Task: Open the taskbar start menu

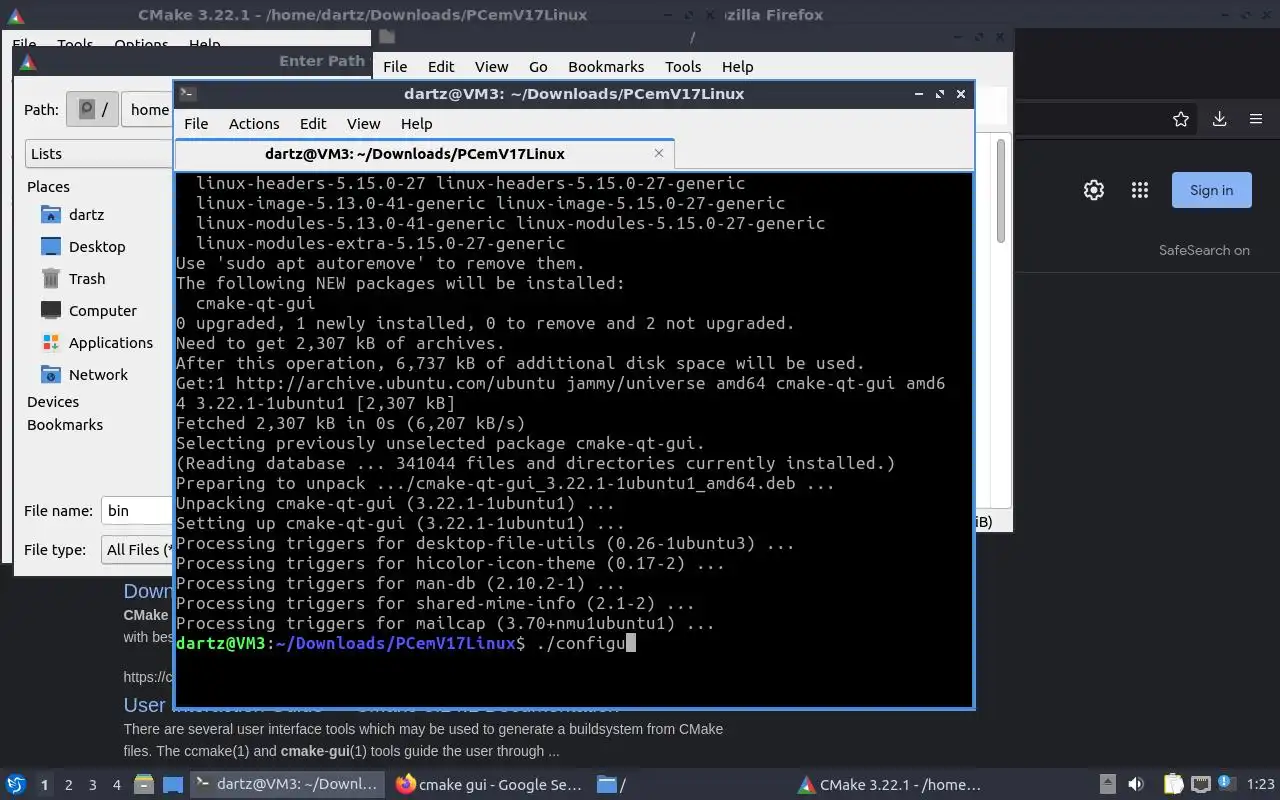Action: [15, 784]
